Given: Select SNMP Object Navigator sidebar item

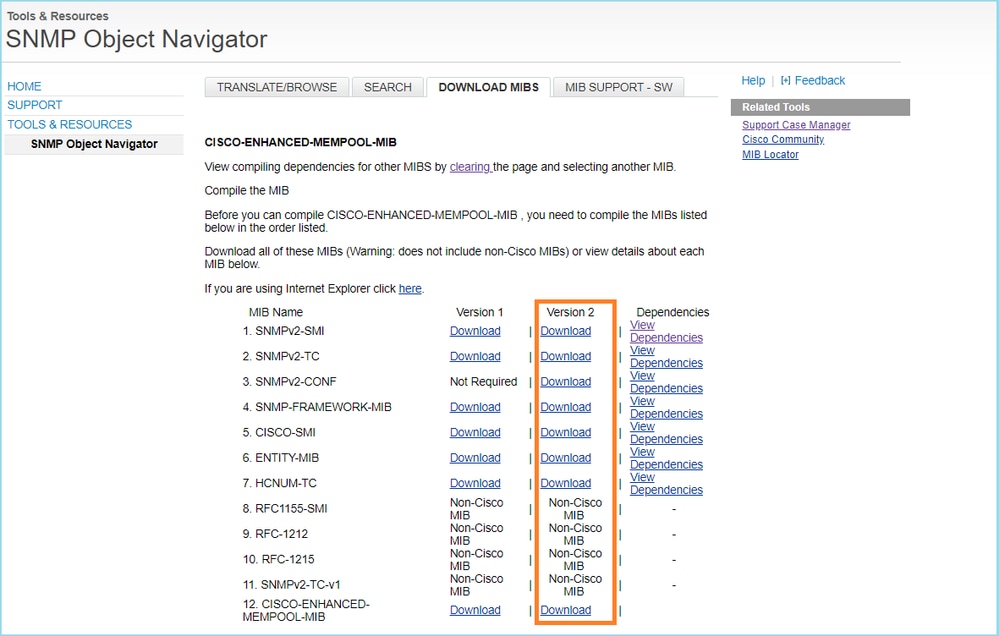Looking at the screenshot, I should point(94,144).
